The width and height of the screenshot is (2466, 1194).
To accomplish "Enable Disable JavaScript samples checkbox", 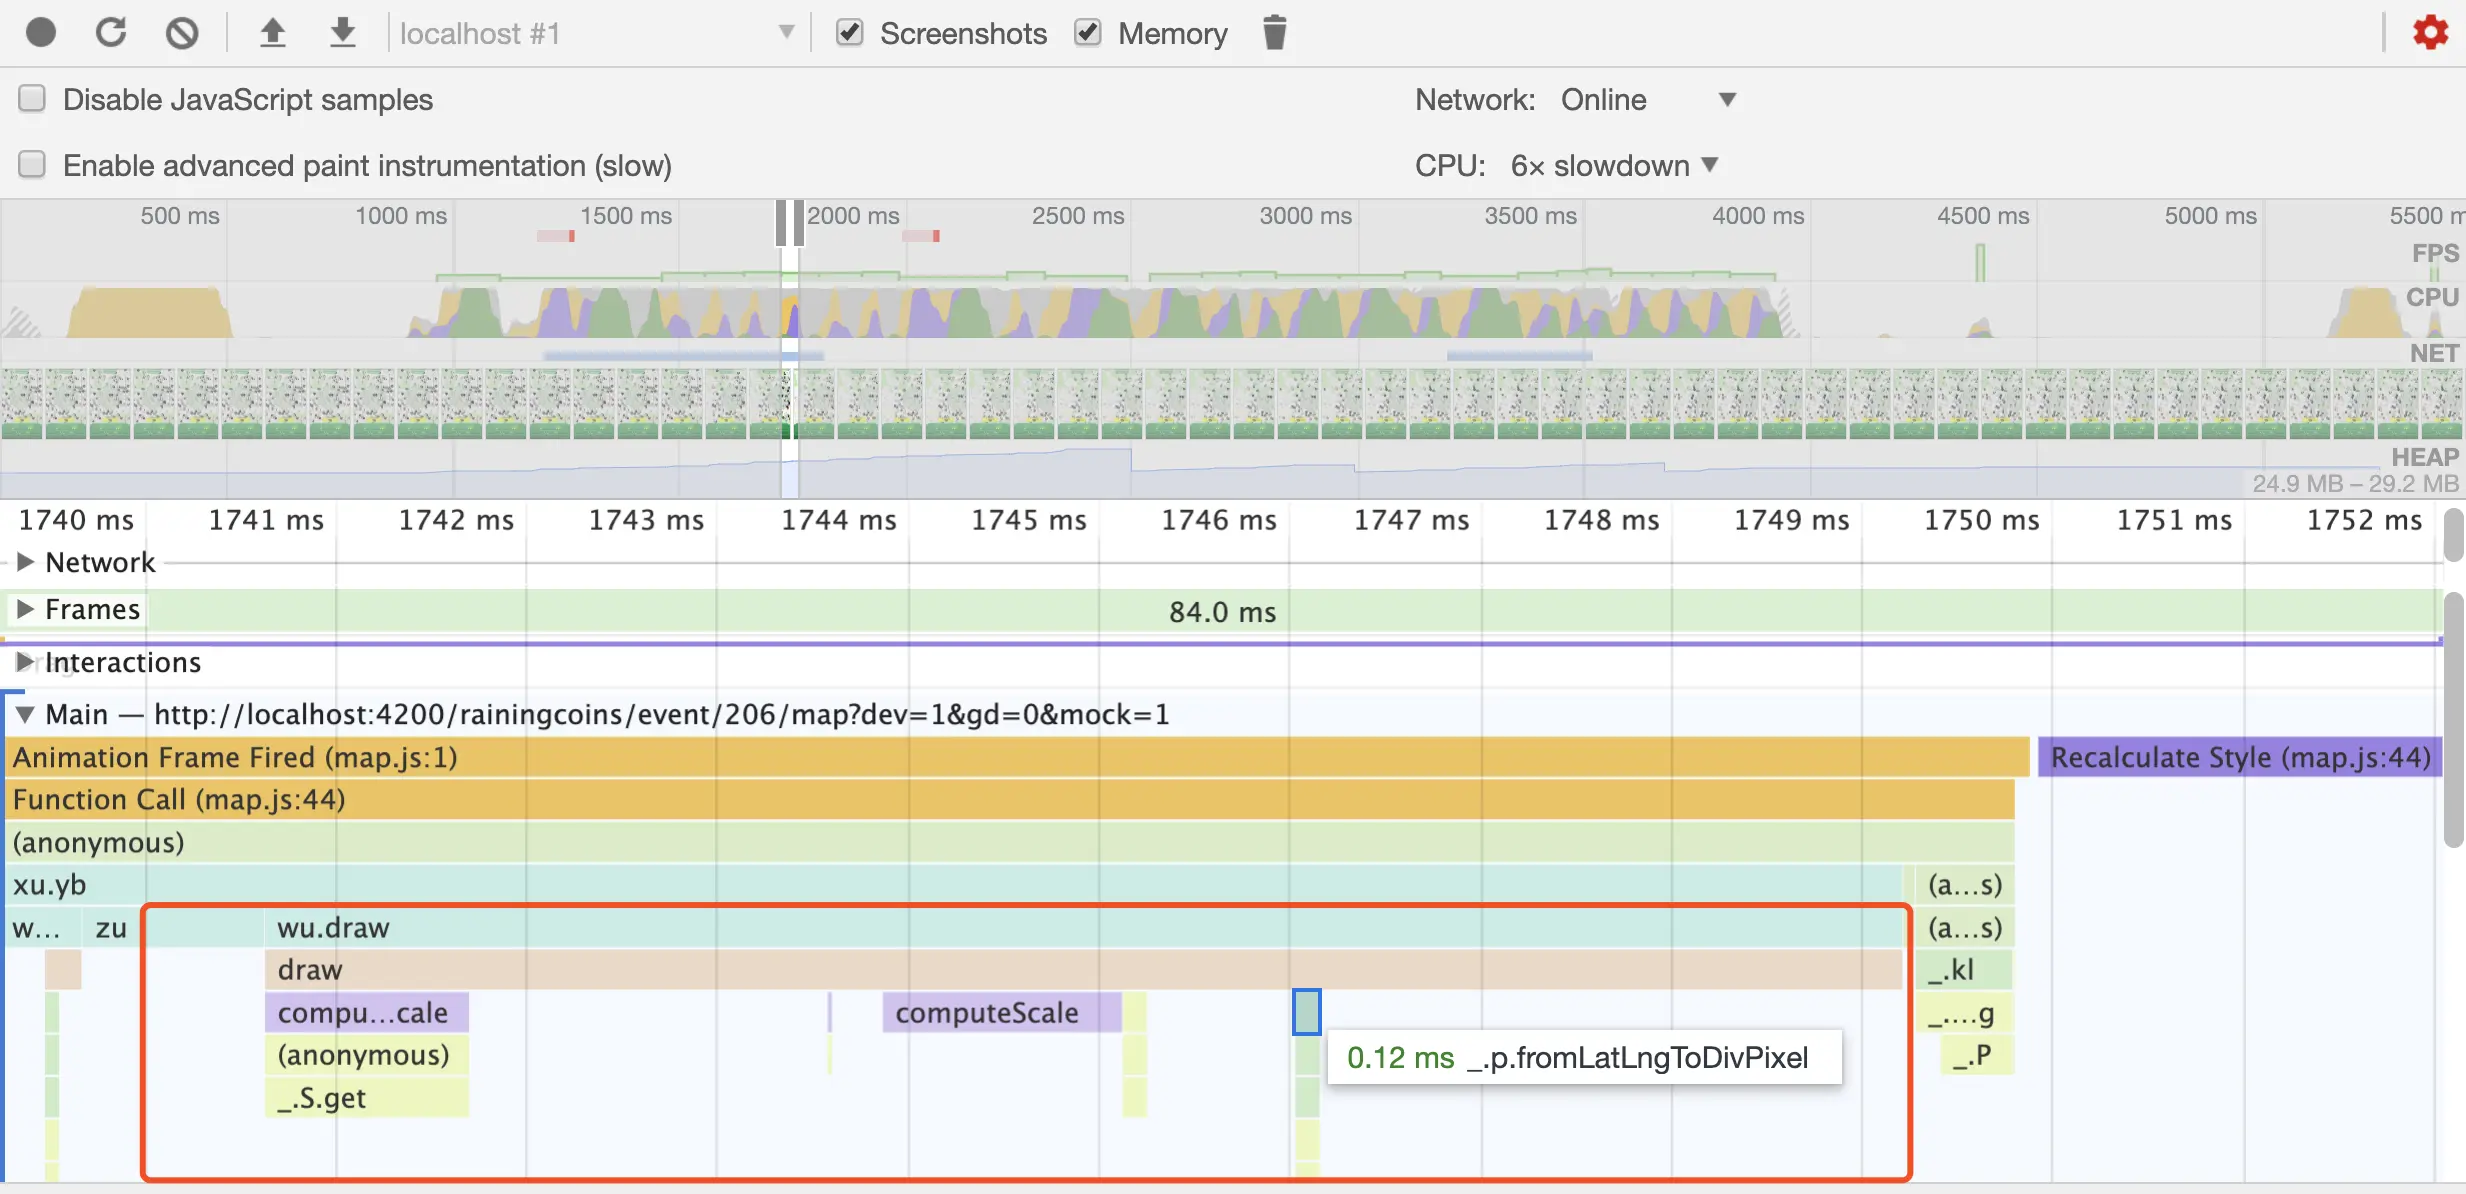I will tap(33, 99).
